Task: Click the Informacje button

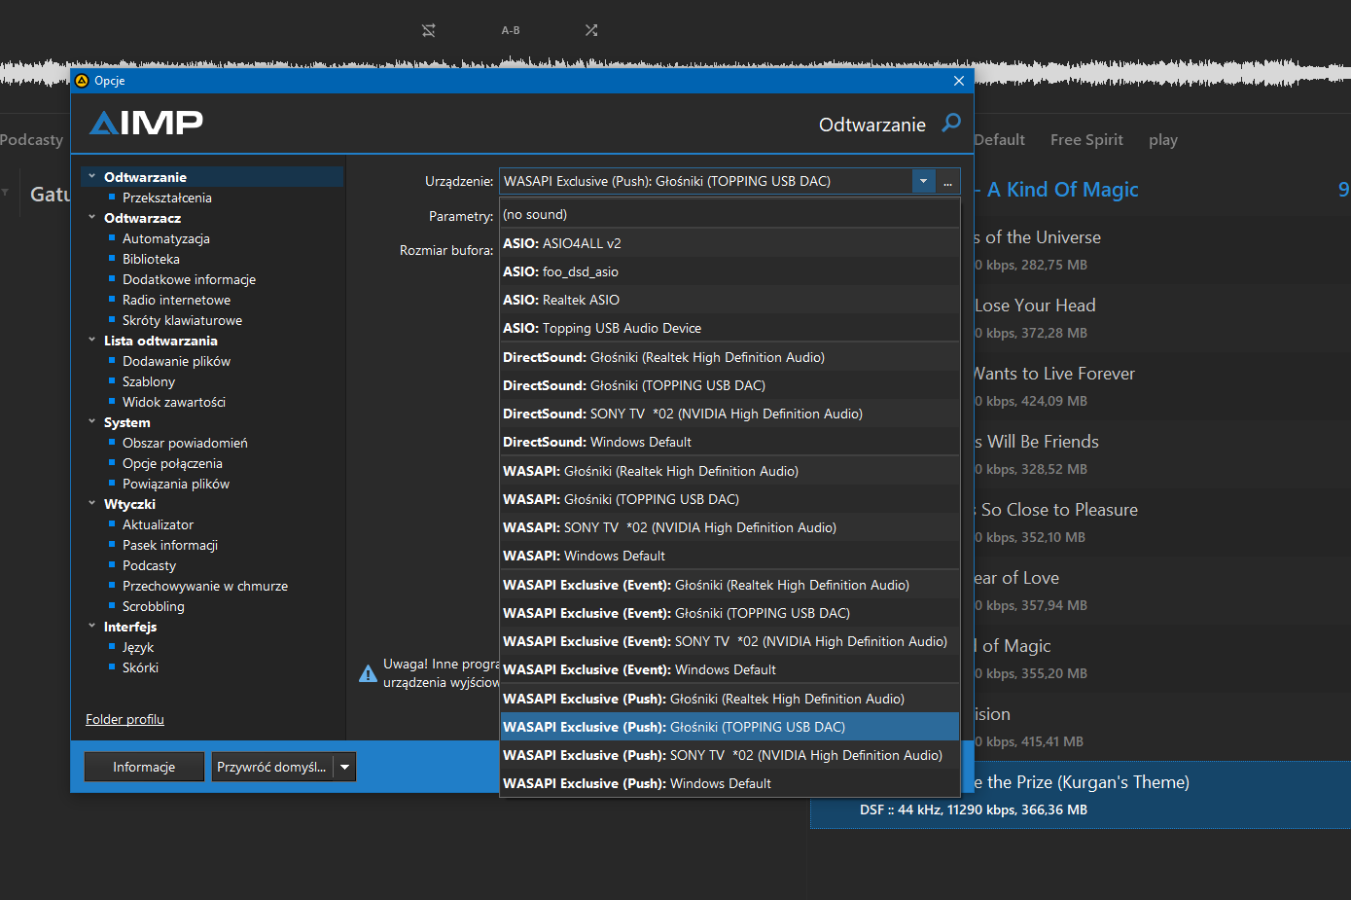Action: [144, 767]
